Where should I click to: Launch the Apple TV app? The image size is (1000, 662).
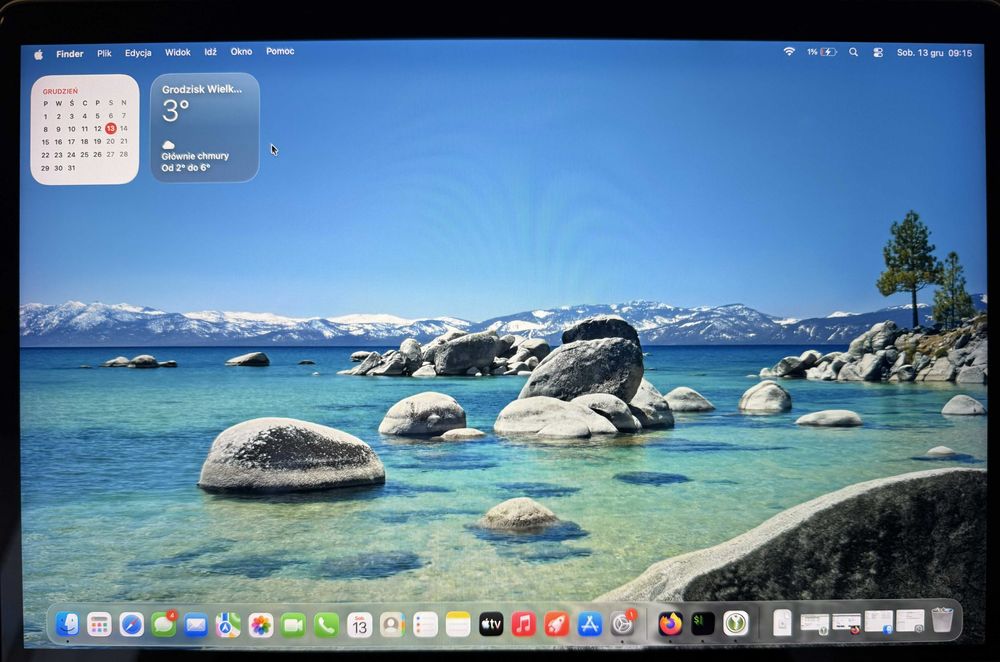(x=491, y=625)
